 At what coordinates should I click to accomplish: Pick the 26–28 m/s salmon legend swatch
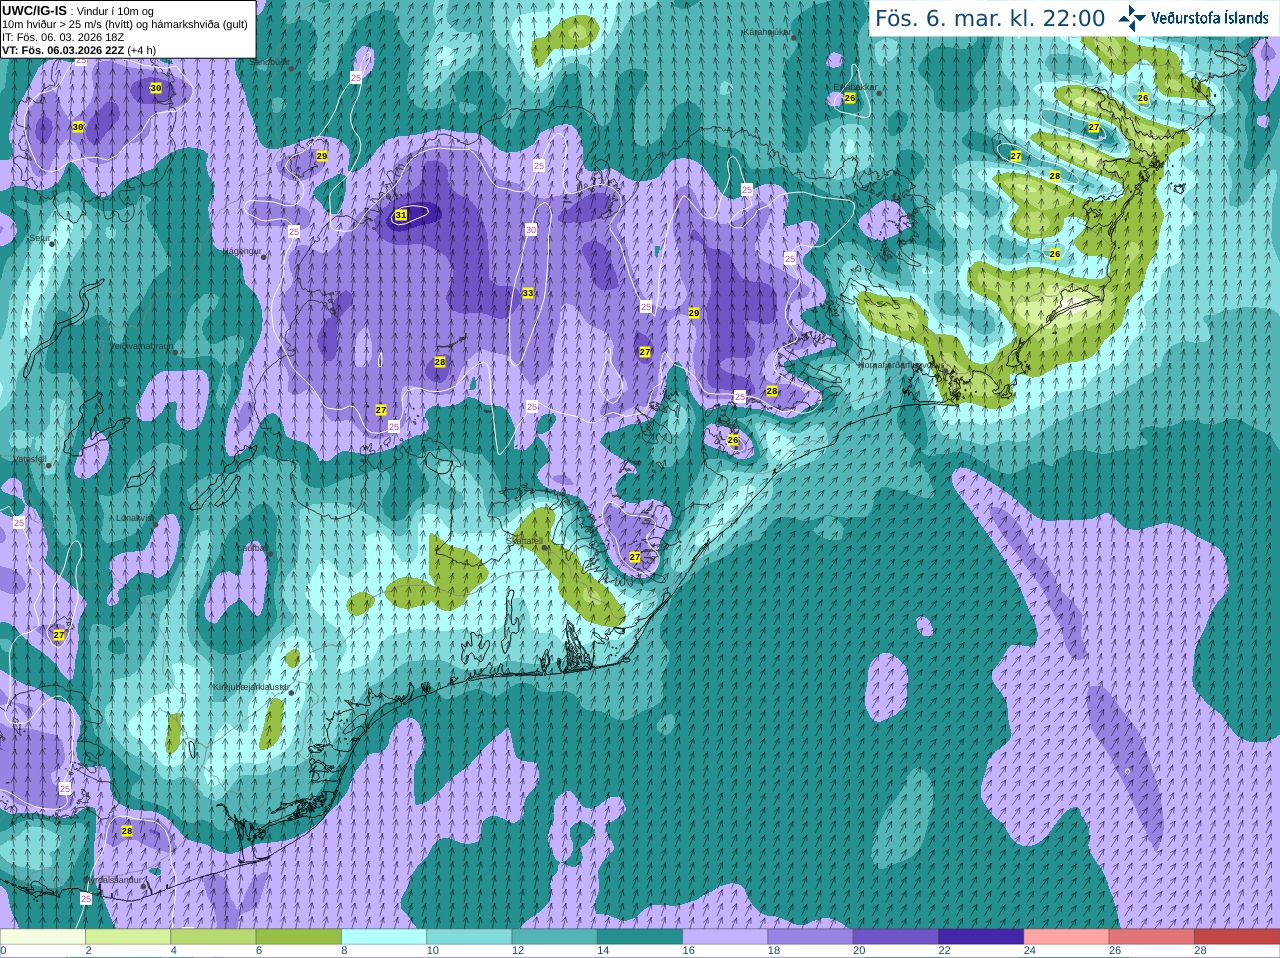click(1152, 937)
